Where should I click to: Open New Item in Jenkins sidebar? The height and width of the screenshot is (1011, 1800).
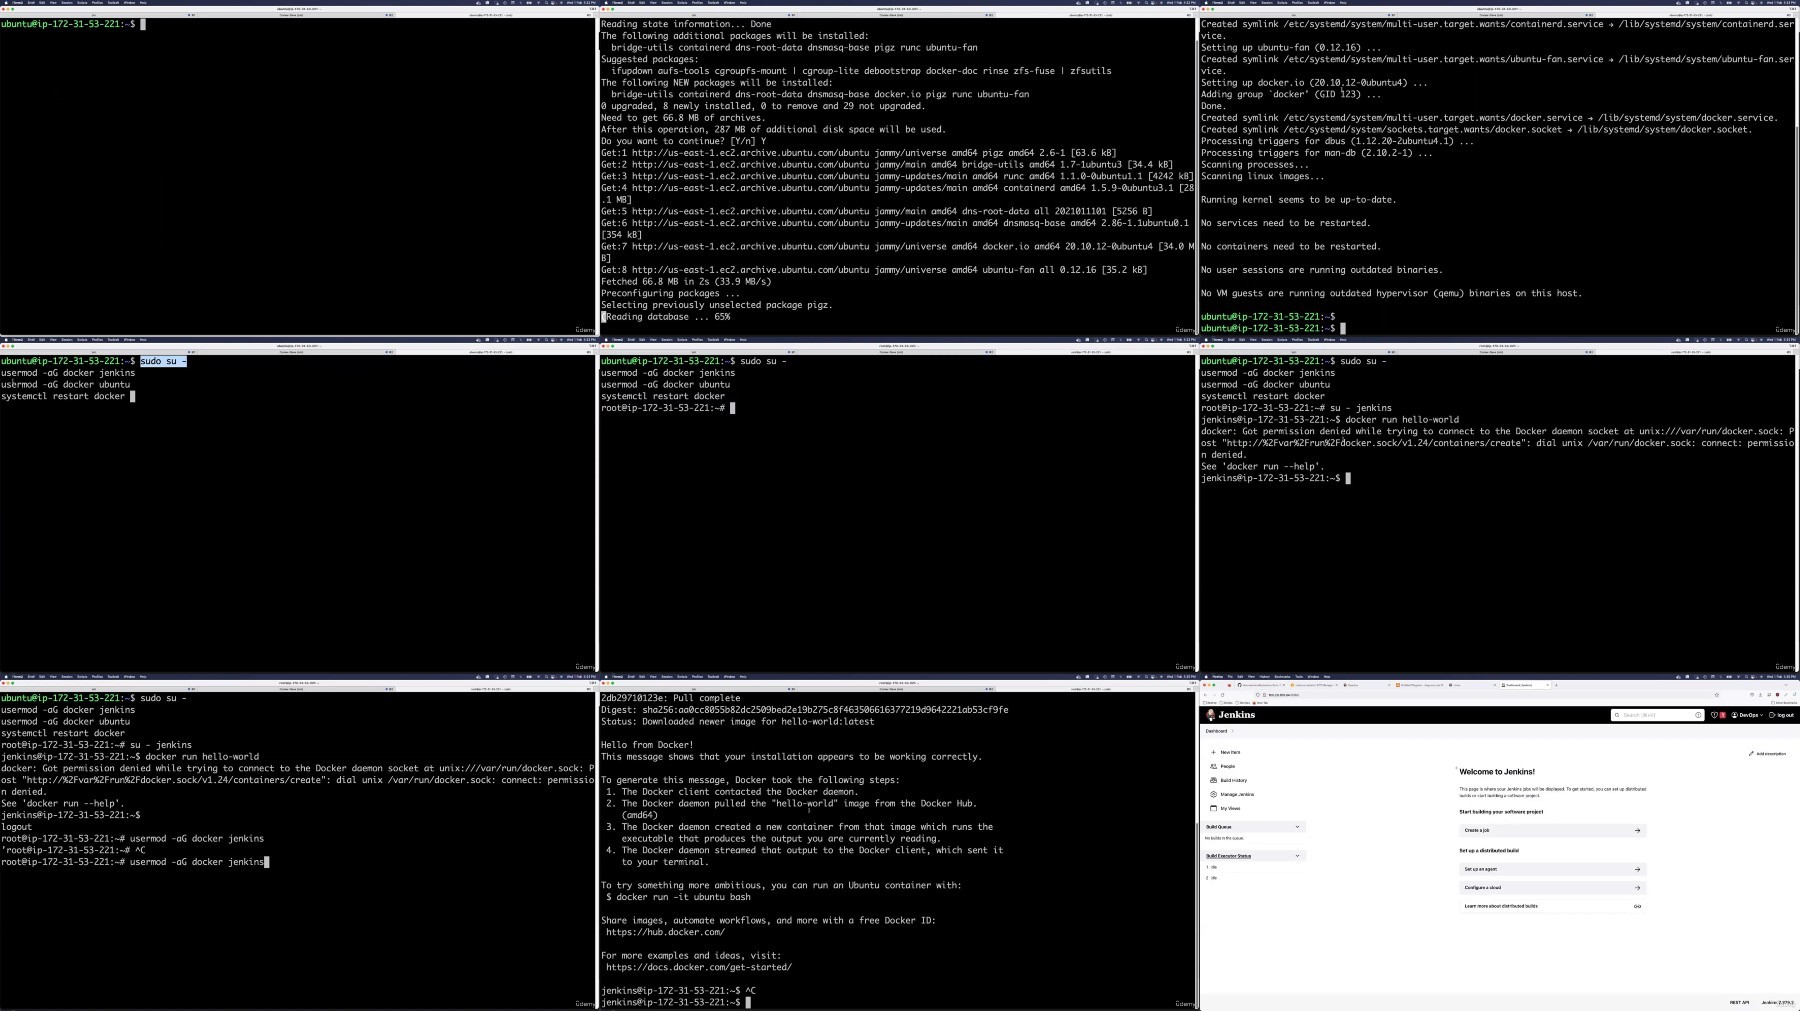(1226, 752)
